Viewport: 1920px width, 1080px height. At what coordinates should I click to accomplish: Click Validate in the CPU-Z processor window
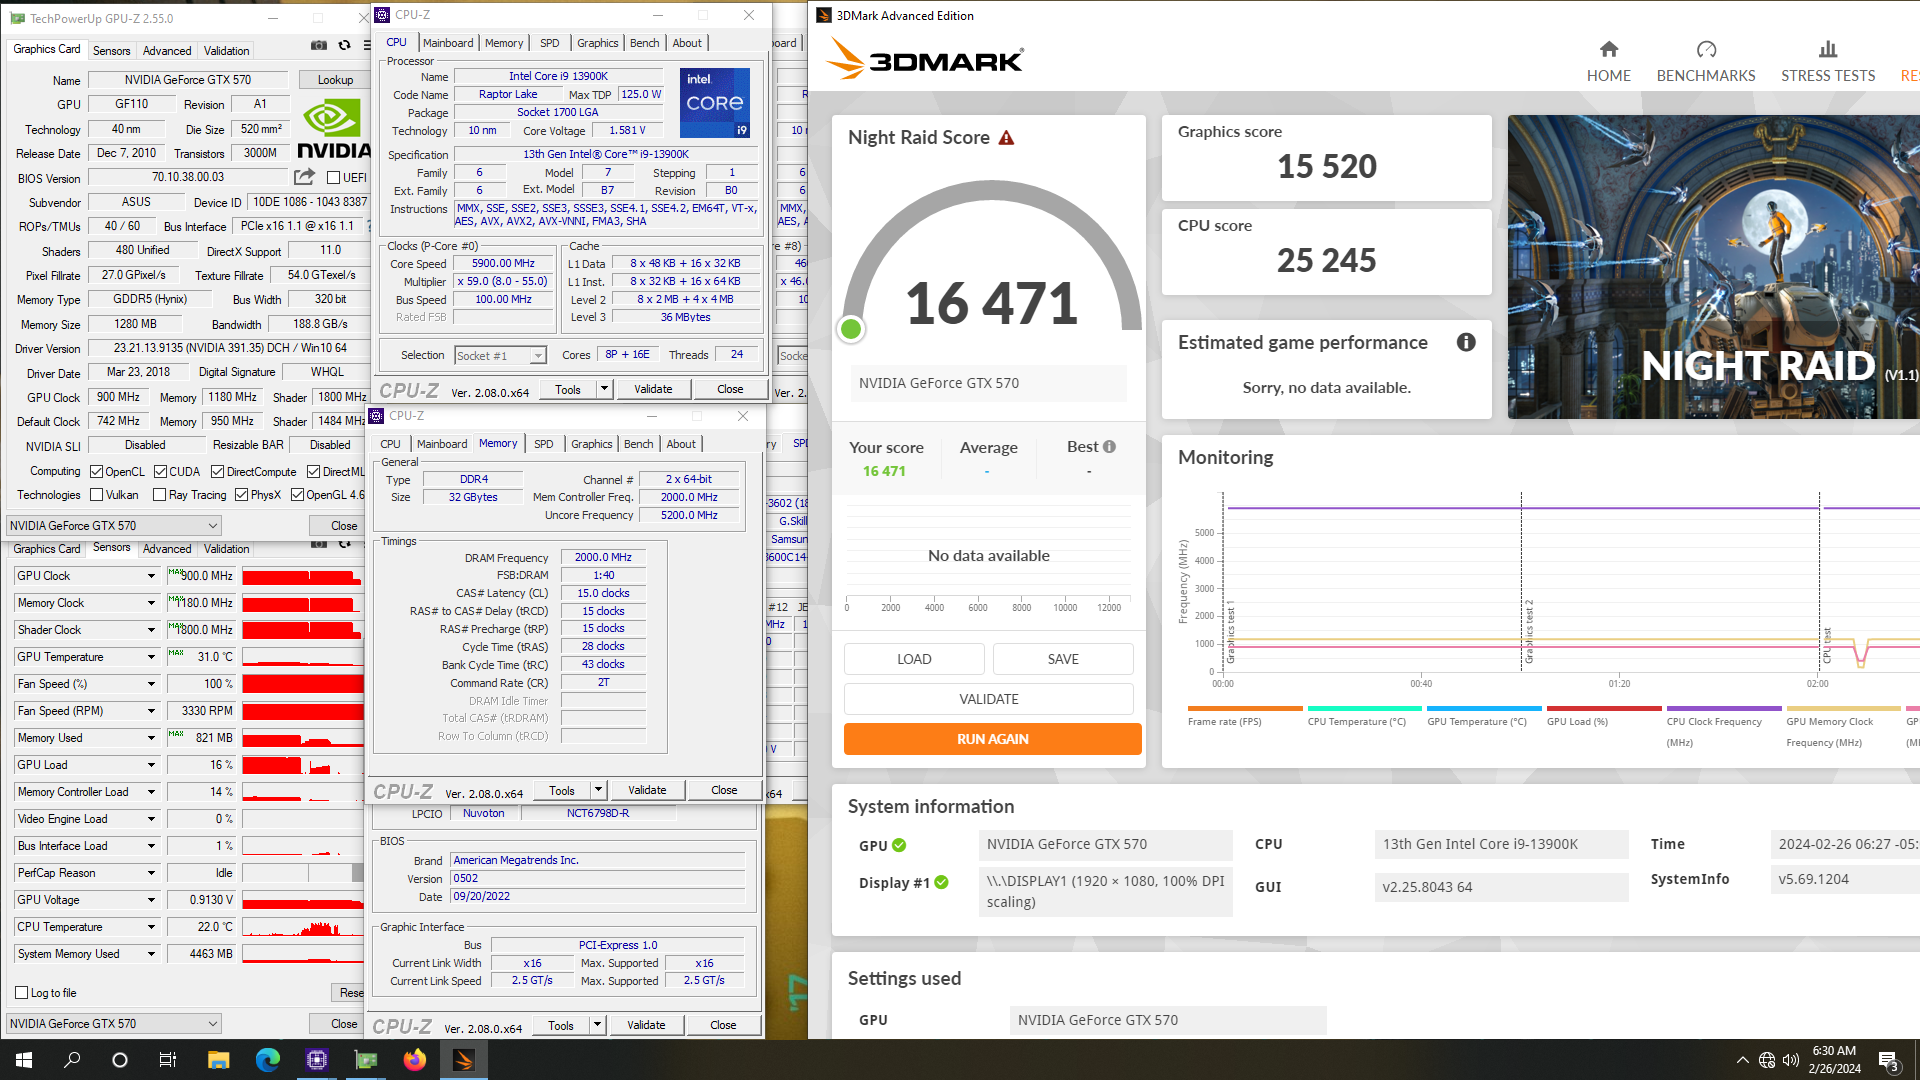653,389
